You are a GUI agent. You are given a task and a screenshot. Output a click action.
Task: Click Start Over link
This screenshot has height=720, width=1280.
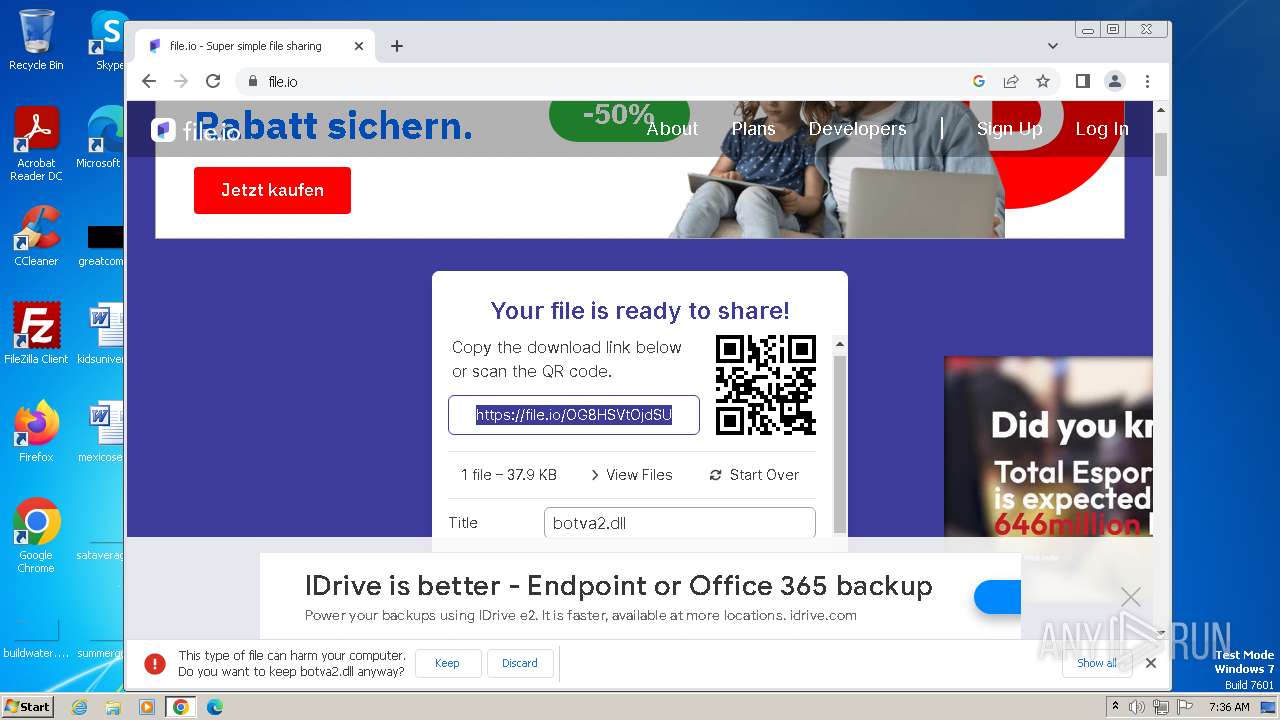pyautogui.click(x=754, y=475)
